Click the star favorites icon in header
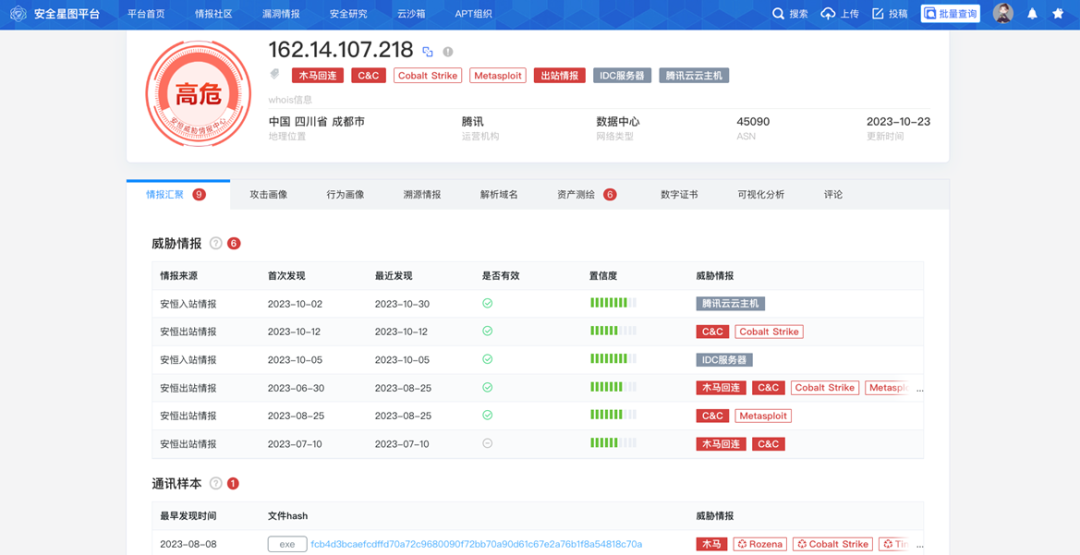1080x555 pixels. 1058,14
